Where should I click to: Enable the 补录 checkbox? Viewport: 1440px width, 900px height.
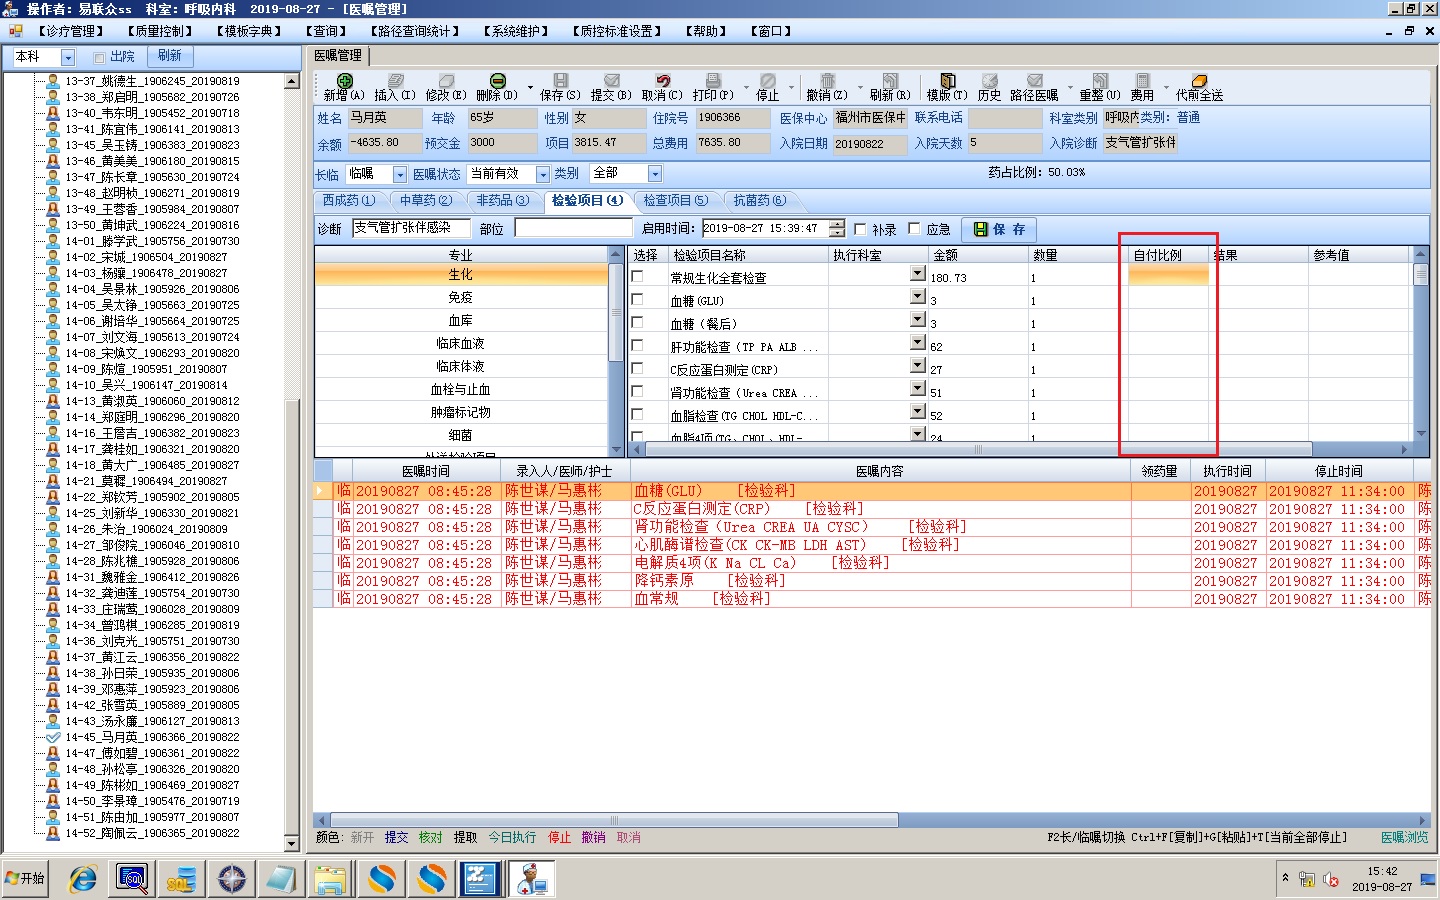(x=860, y=229)
